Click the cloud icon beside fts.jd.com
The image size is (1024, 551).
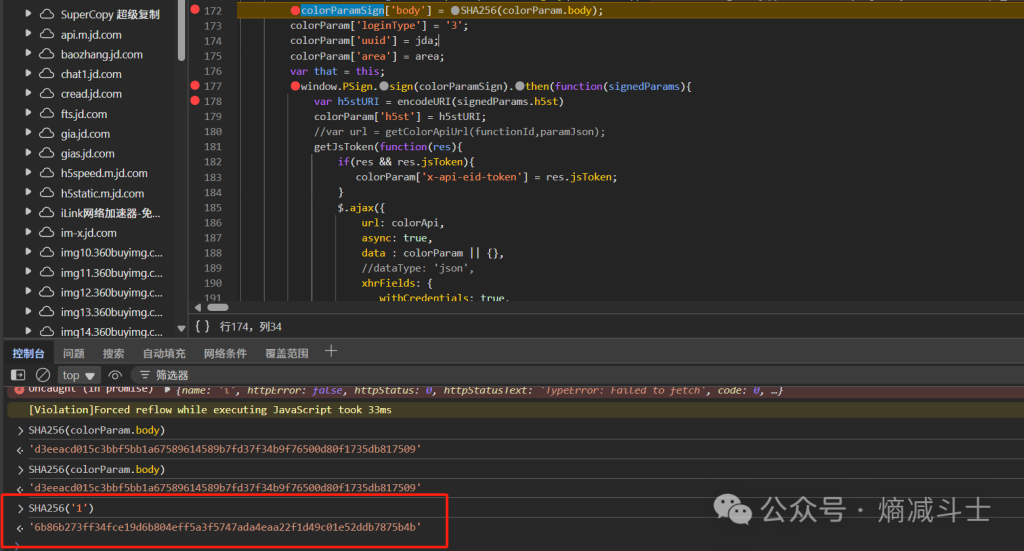[46, 114]
